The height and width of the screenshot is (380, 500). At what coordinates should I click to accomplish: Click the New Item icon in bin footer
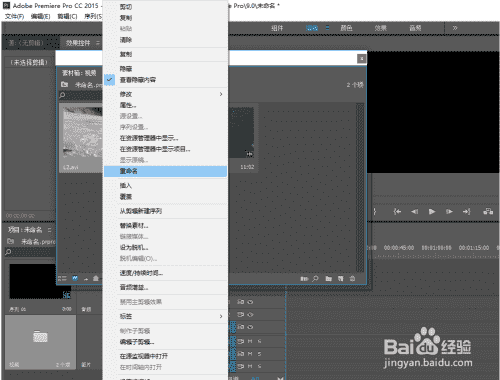click(x=340, y=278)
